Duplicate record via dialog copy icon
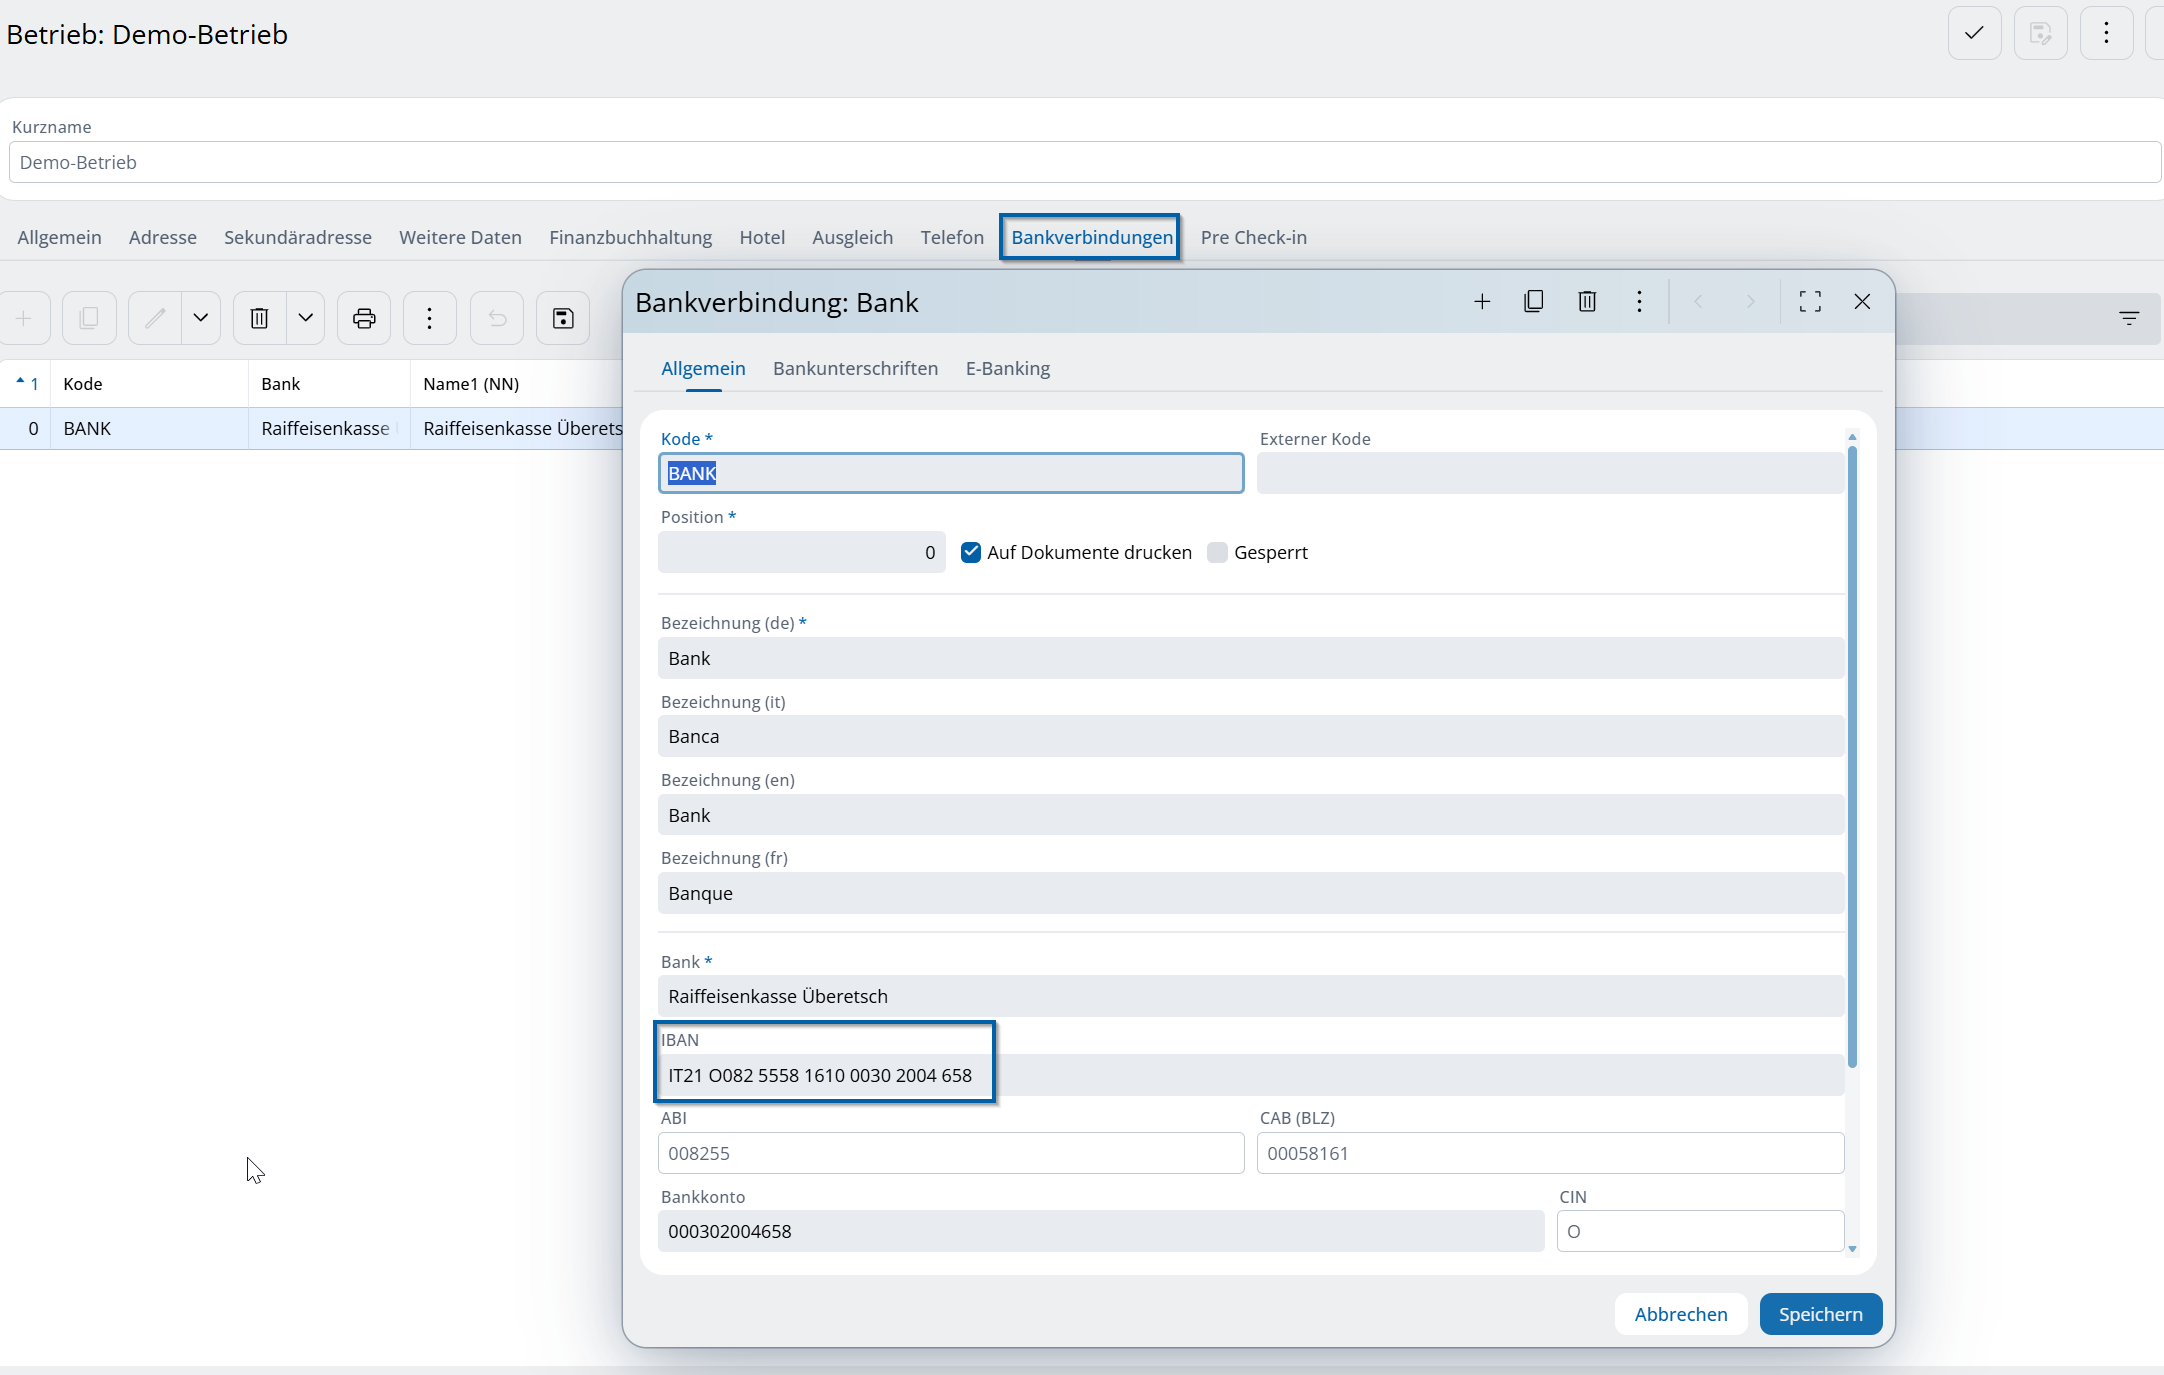Viewport: 2164px width, 1375px height. click(1533, 301)
